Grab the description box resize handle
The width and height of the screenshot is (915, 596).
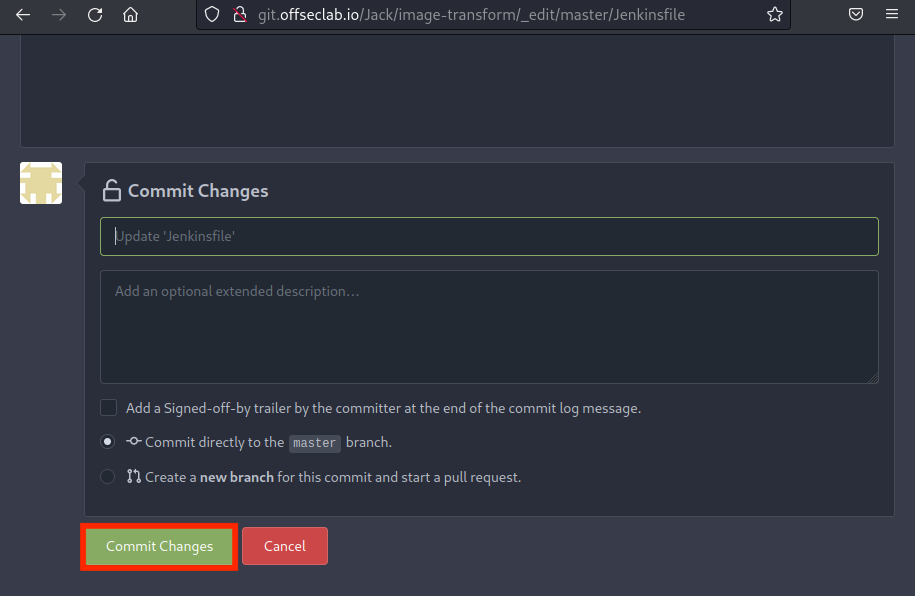coord(873,378)
